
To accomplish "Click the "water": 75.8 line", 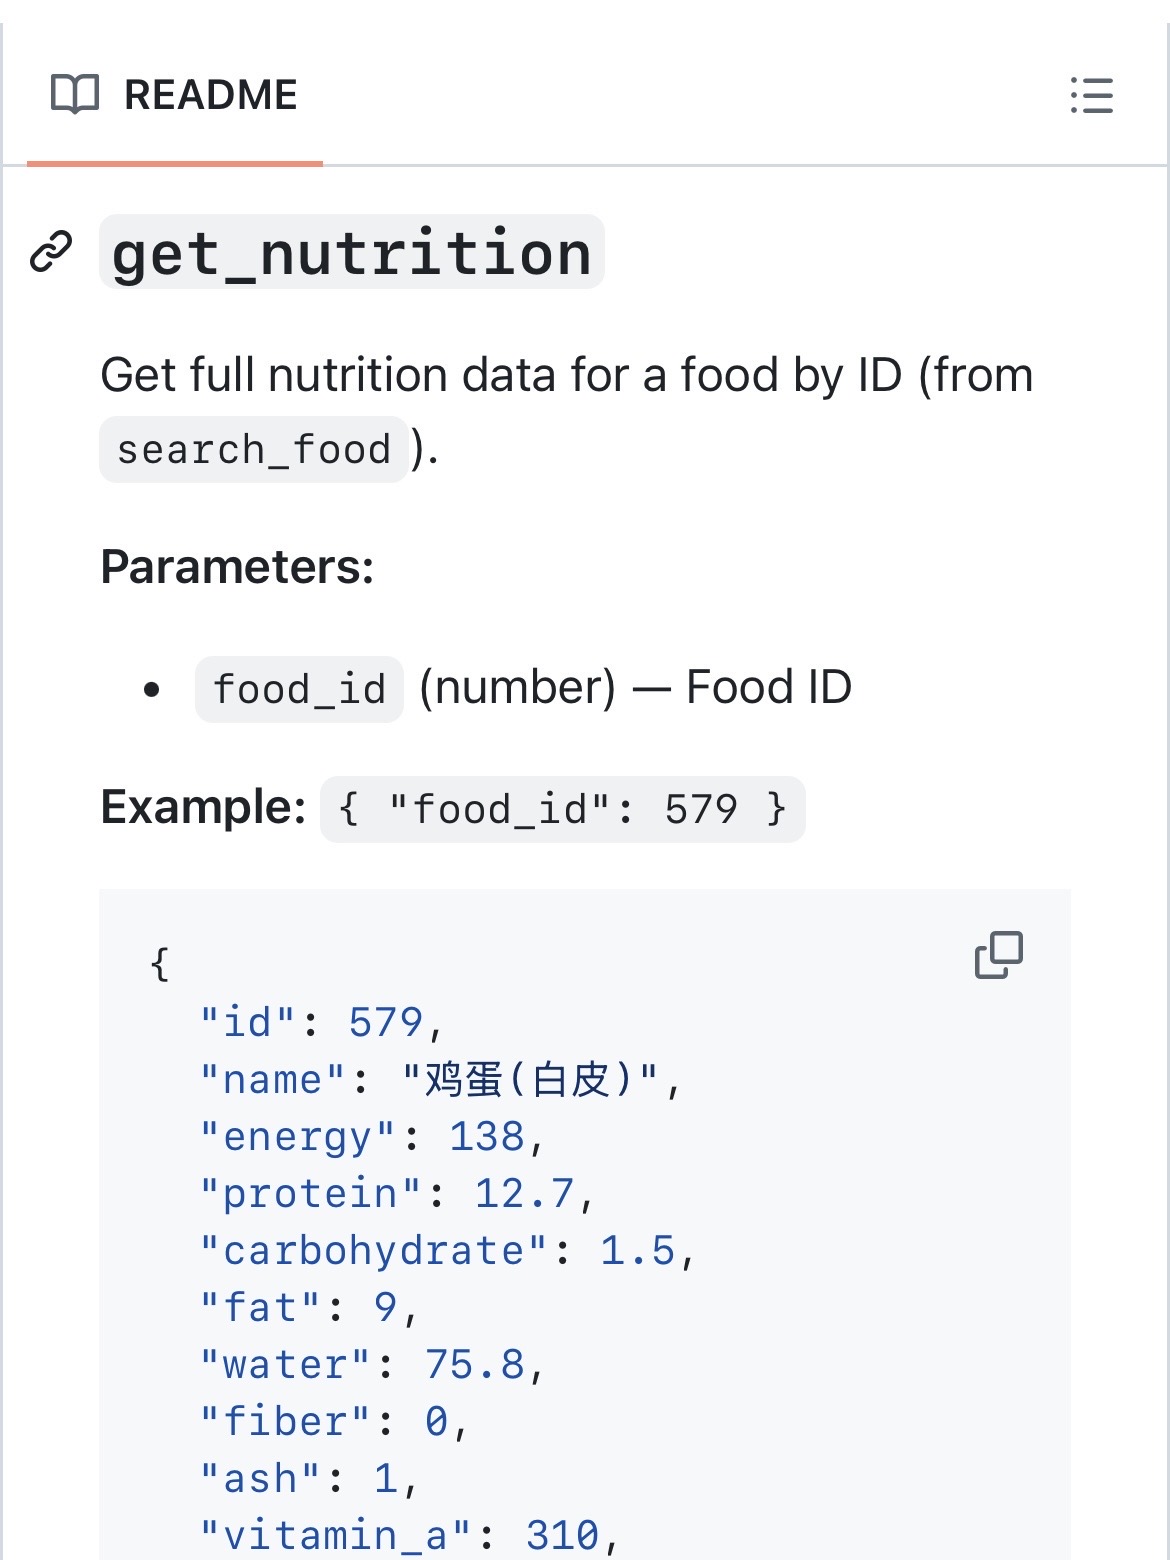I will (x=371, y=1365).
